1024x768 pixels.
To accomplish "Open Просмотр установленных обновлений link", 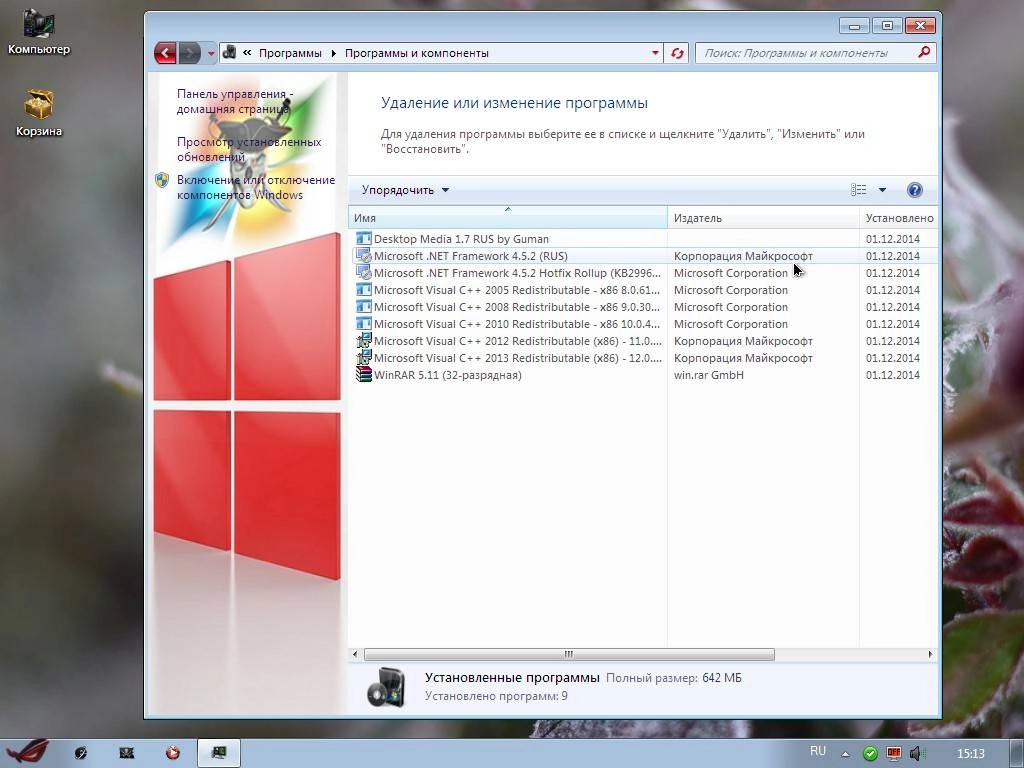I will tap(249, 149).
